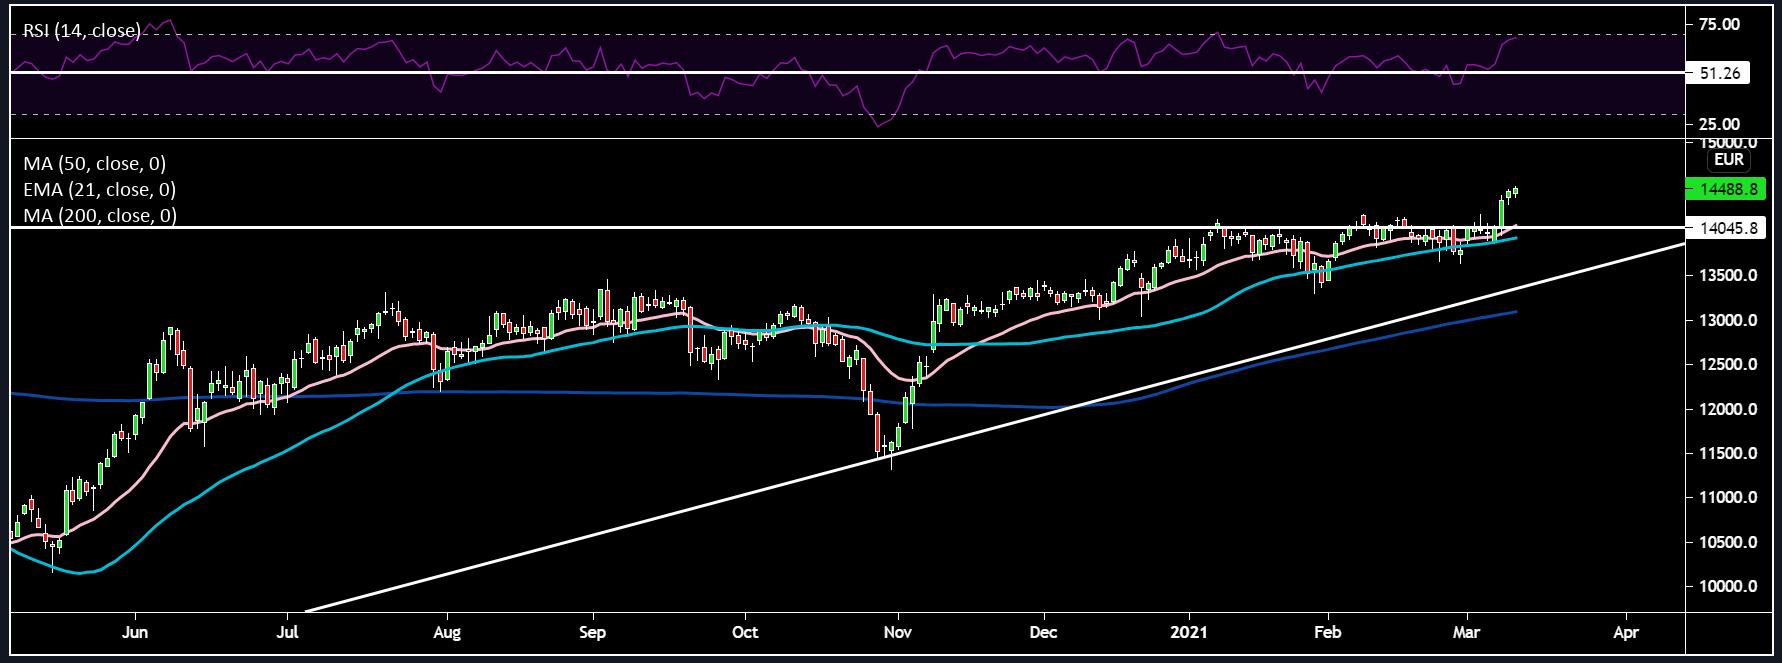The image size is (1782, 663).
Task: Click the Apr label on time axis
Action: (x=1626, y=632)
